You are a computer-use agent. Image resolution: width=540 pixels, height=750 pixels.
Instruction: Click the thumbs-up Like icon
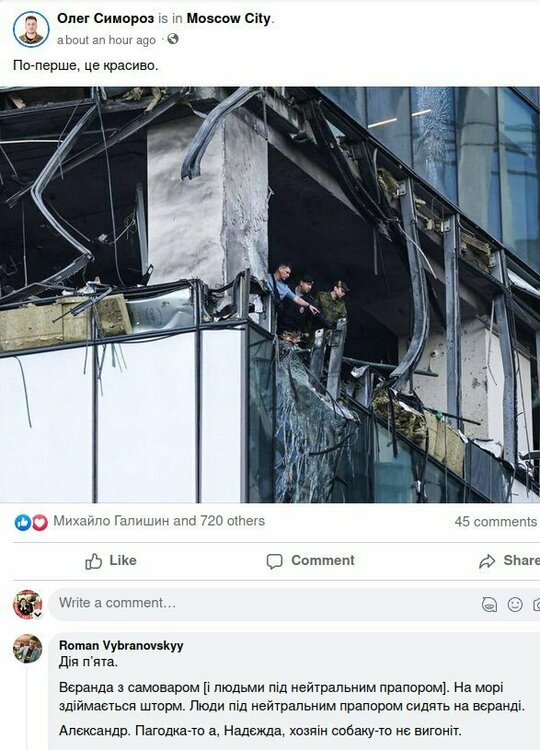pyautogui.click(x=94, y=561)
